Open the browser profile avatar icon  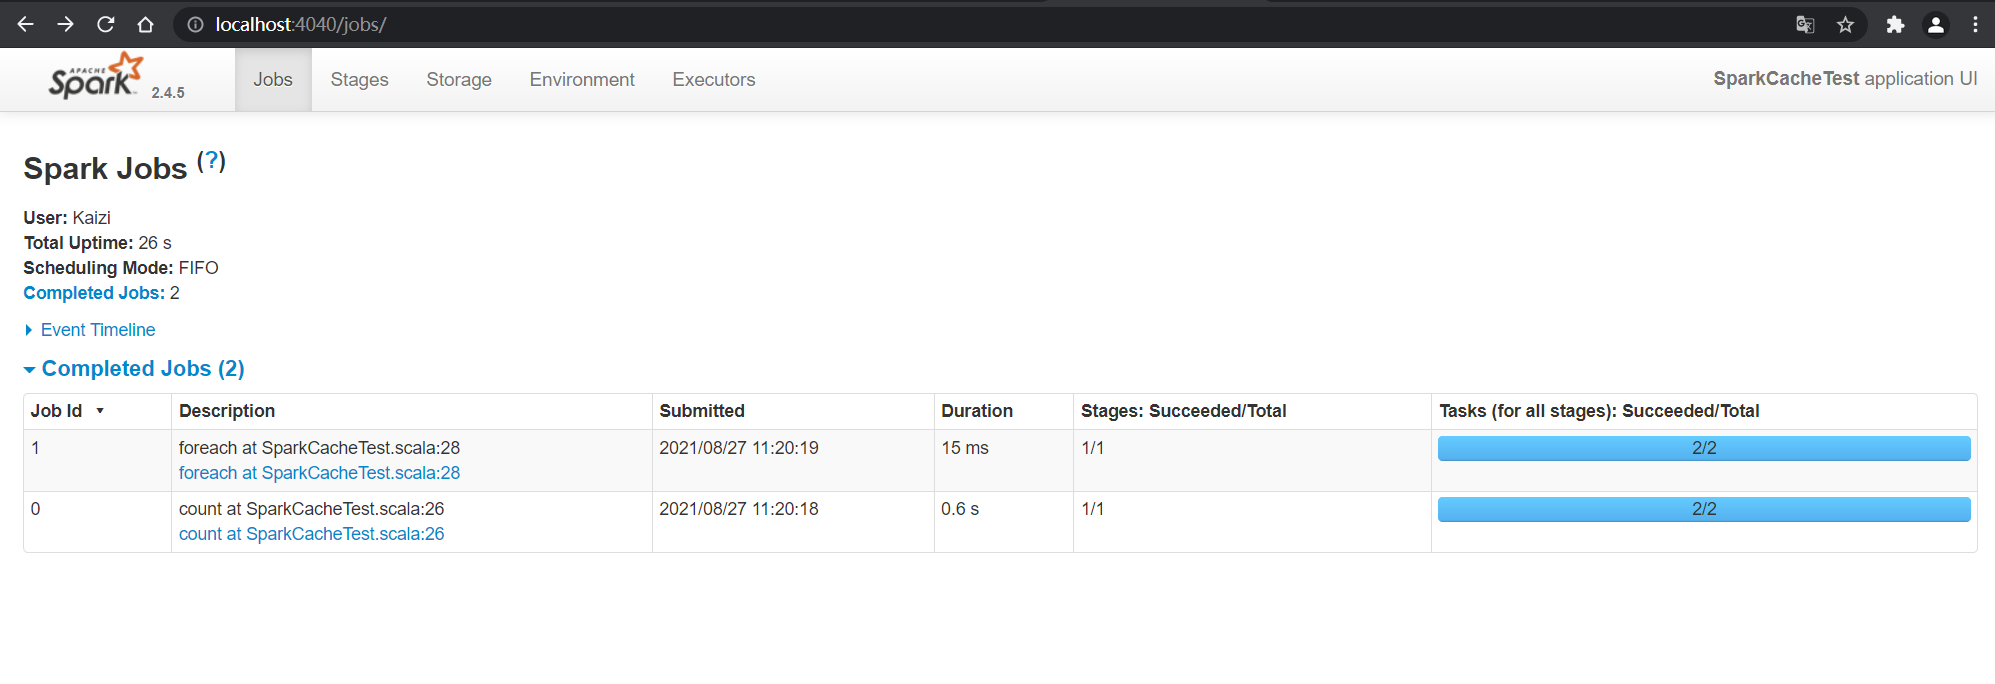tap(1936, 25)
